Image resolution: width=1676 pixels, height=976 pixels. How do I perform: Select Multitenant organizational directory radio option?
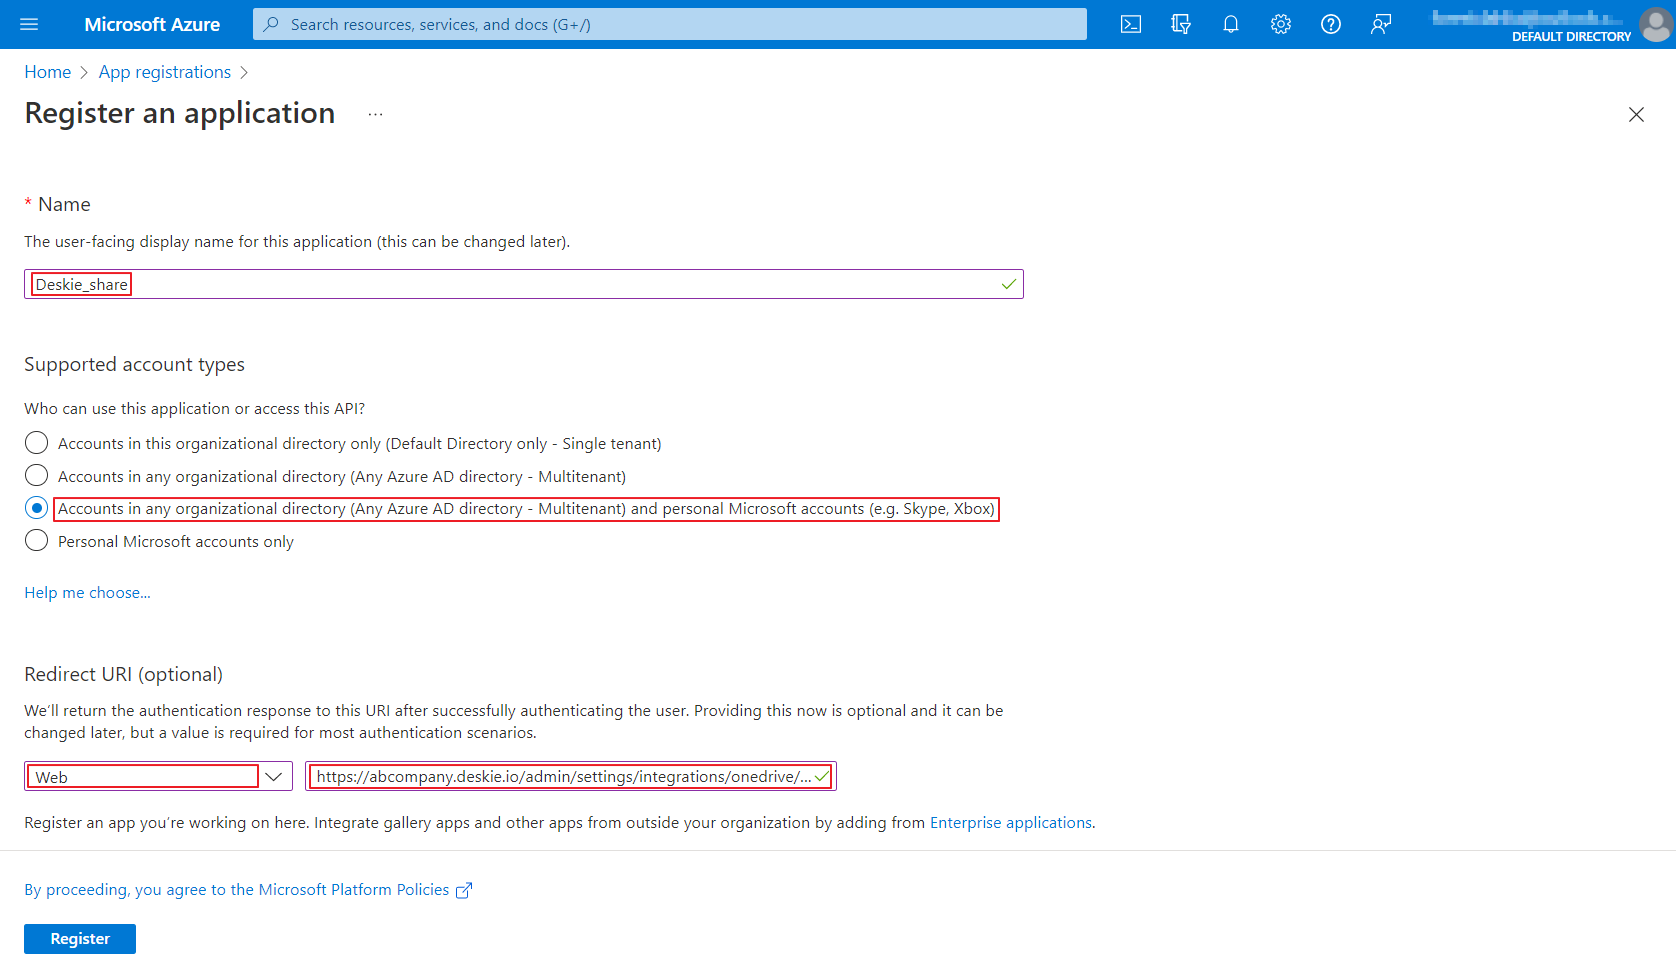click(36, 475)
